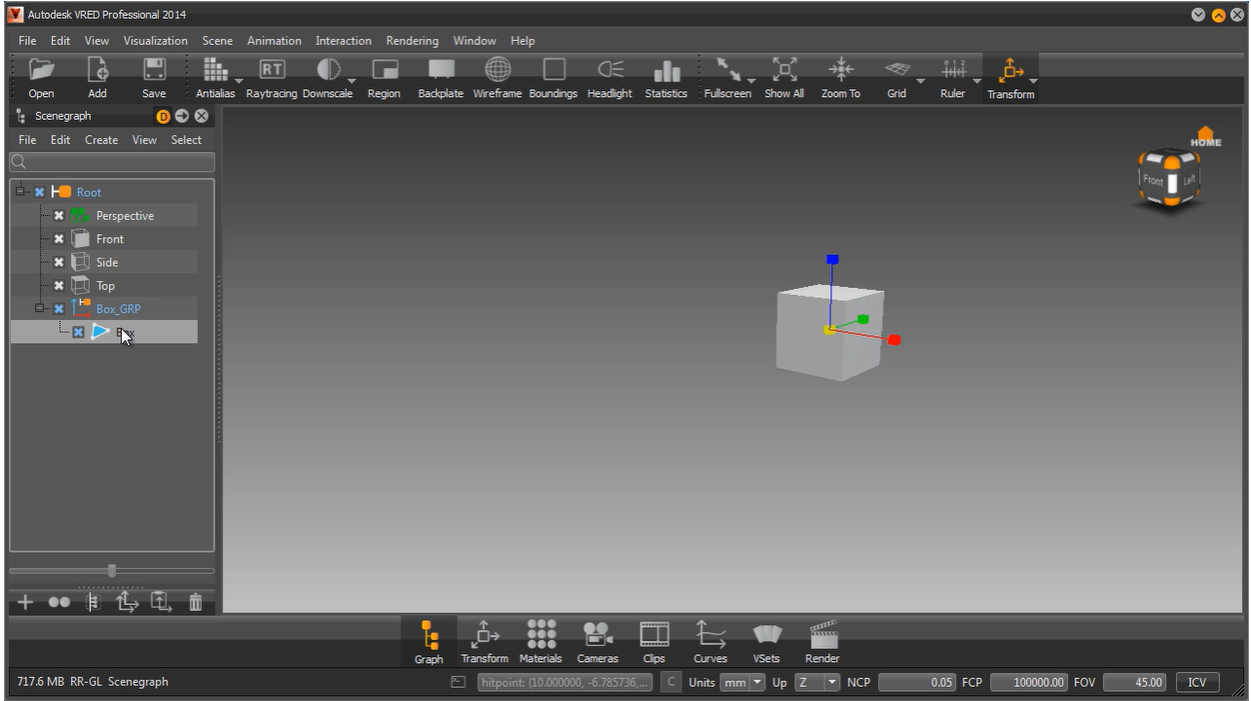
Task: Open the Scene menu
Action: coord(217,41)
